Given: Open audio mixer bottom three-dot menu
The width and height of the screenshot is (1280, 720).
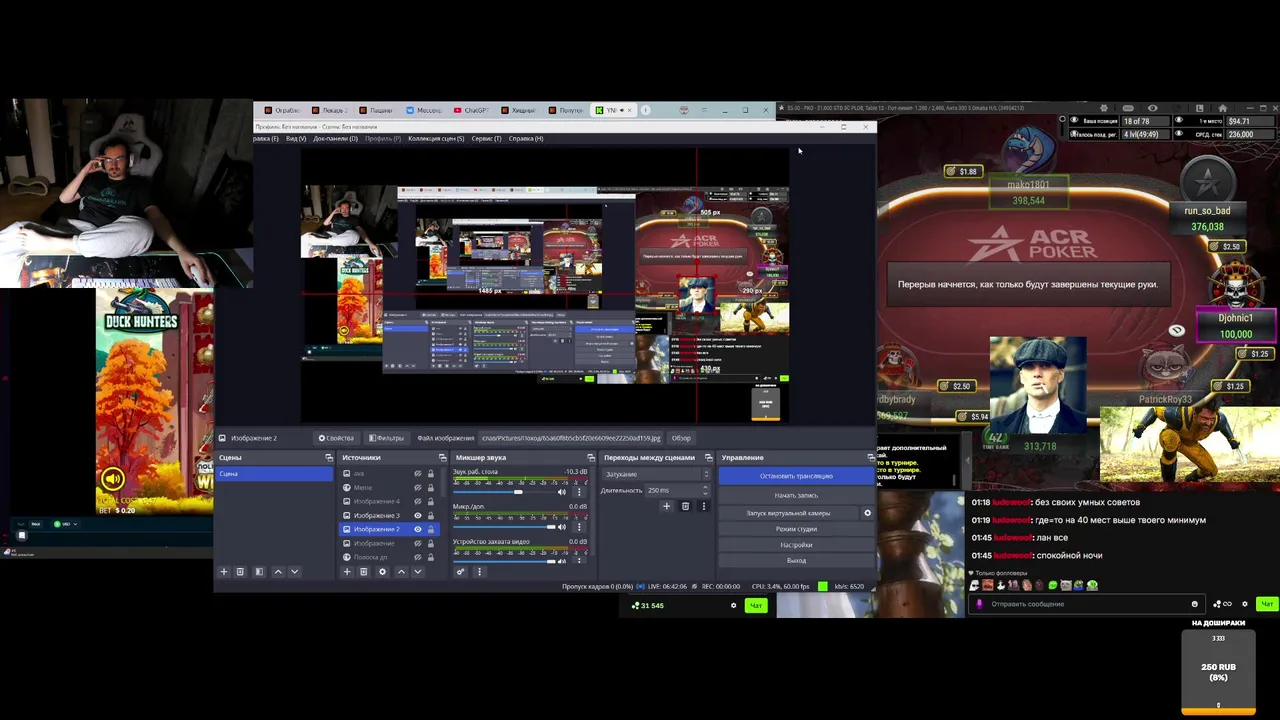Looking at the screenshot, I should [479, 572].
